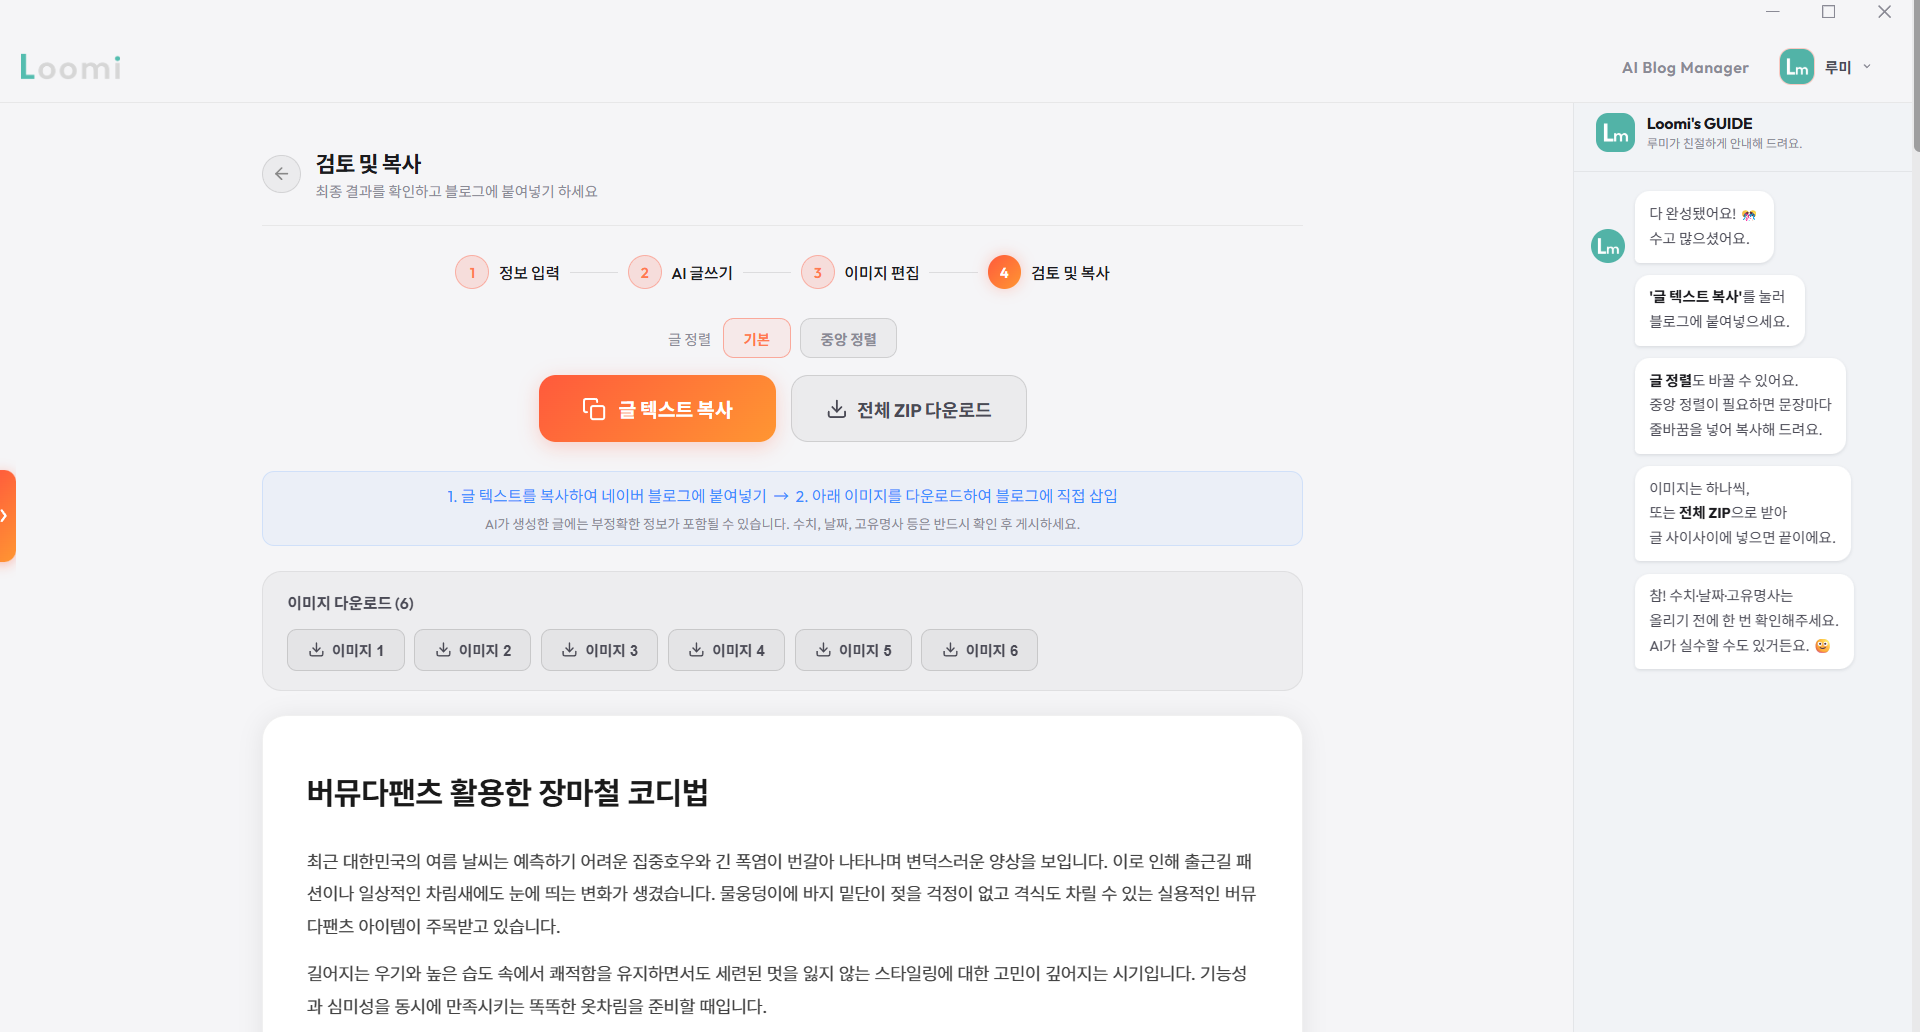The image size is (1920, 1032).
Task: Minimize the Loomi window
Action: coord(1773,12)
